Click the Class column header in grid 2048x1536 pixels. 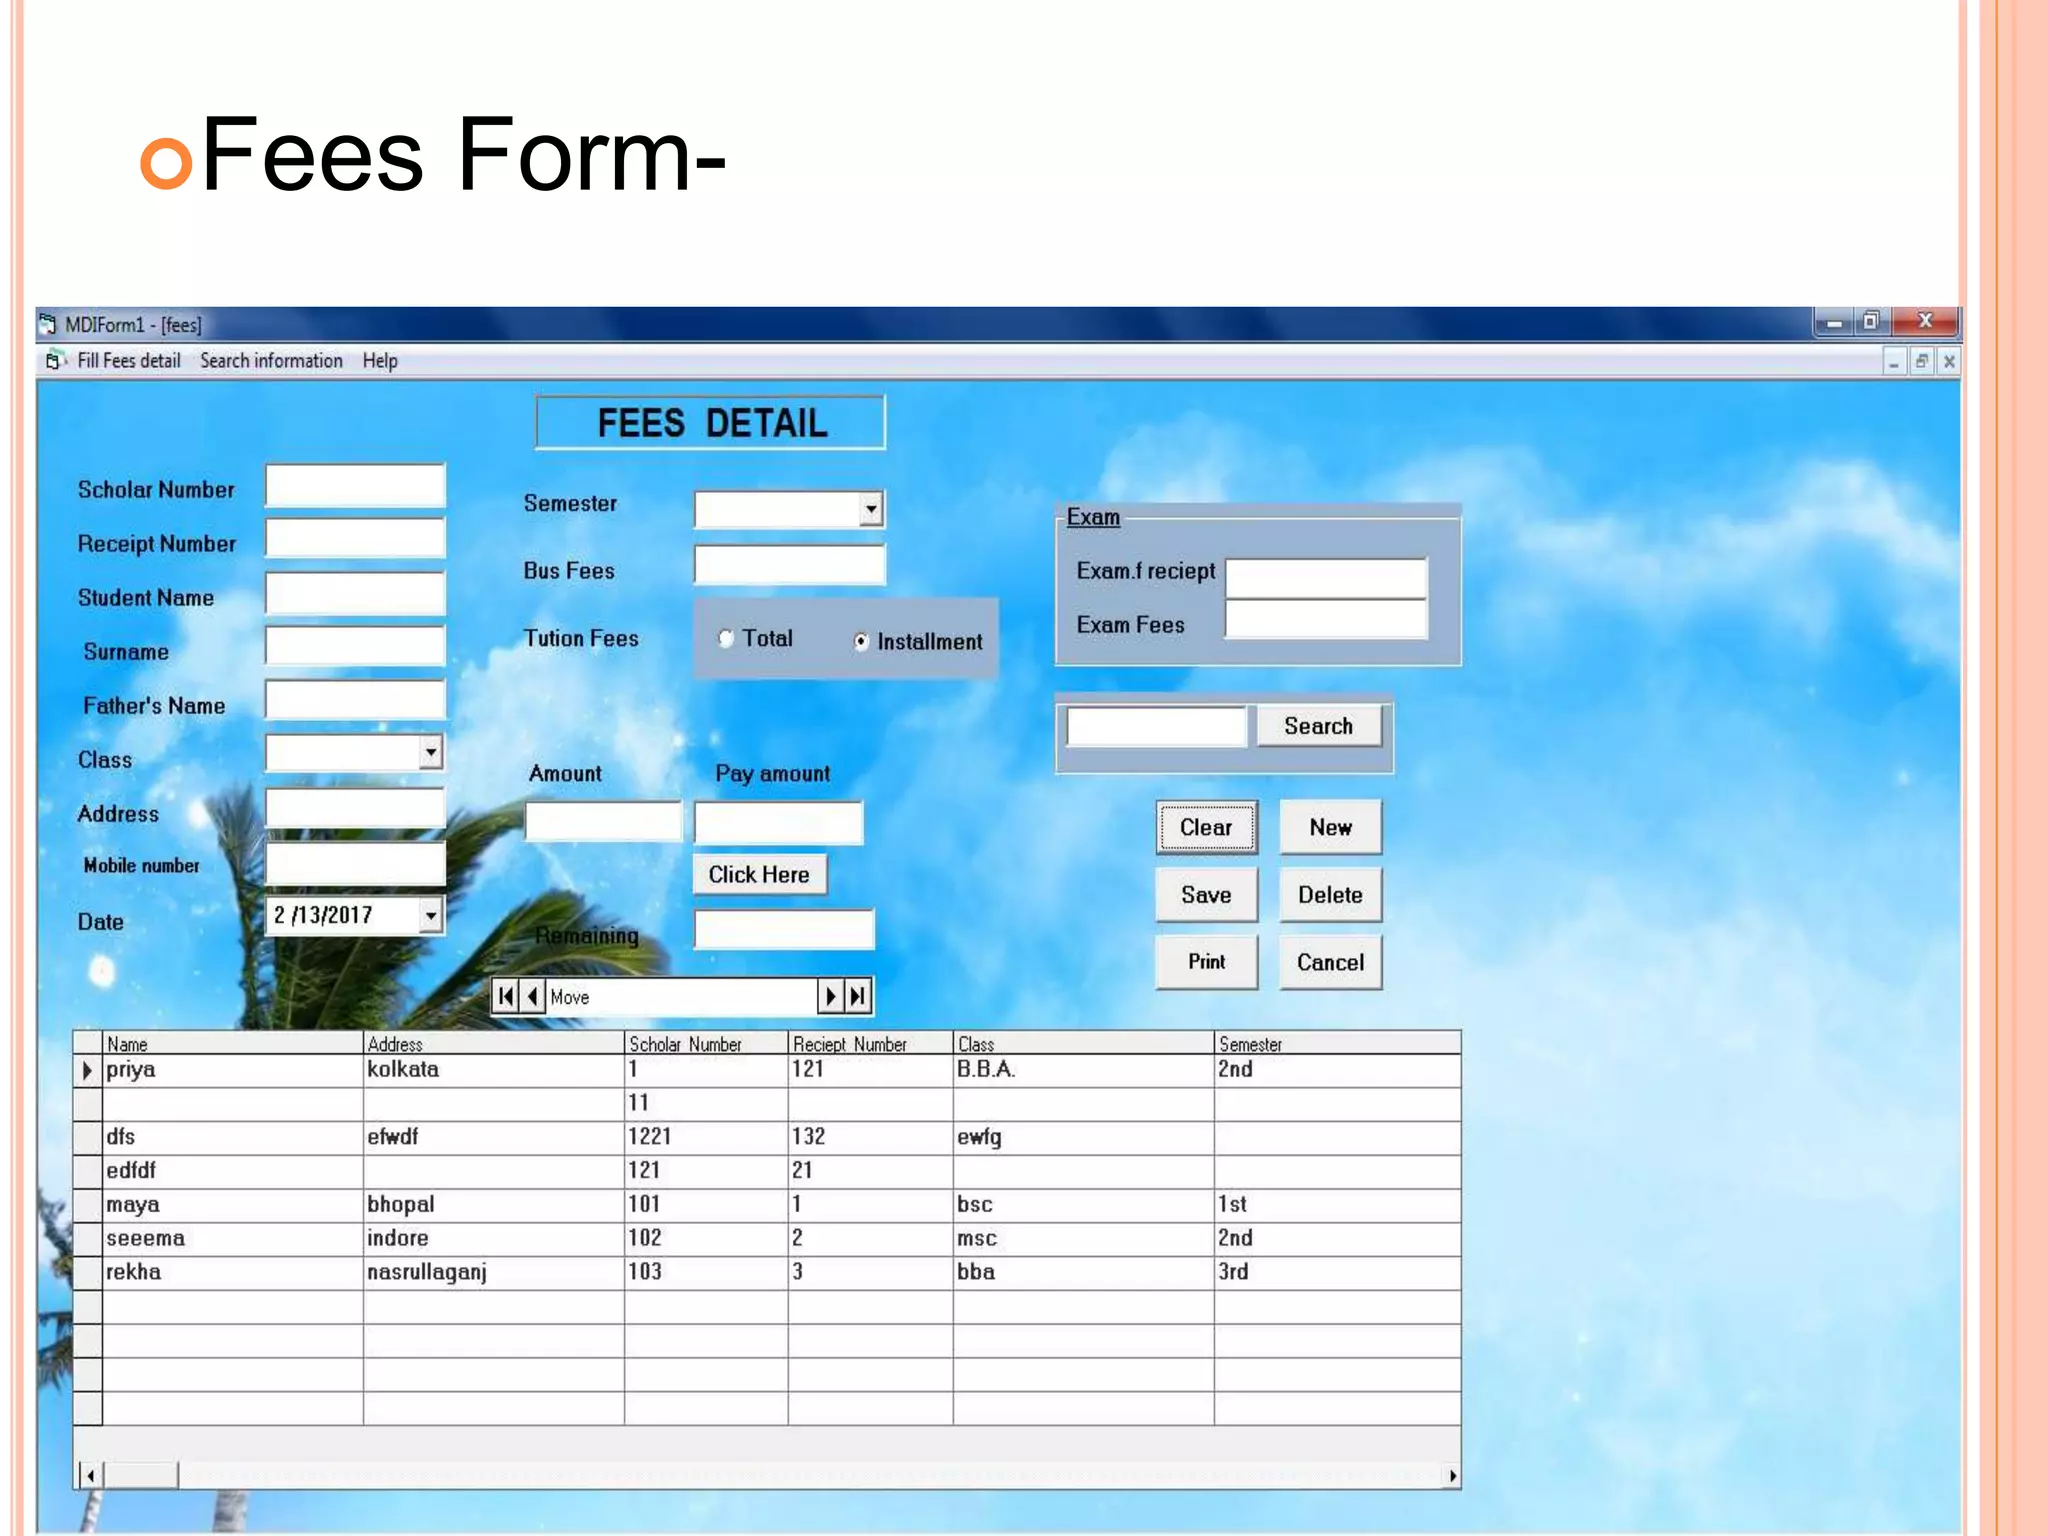[1084, 1043]
